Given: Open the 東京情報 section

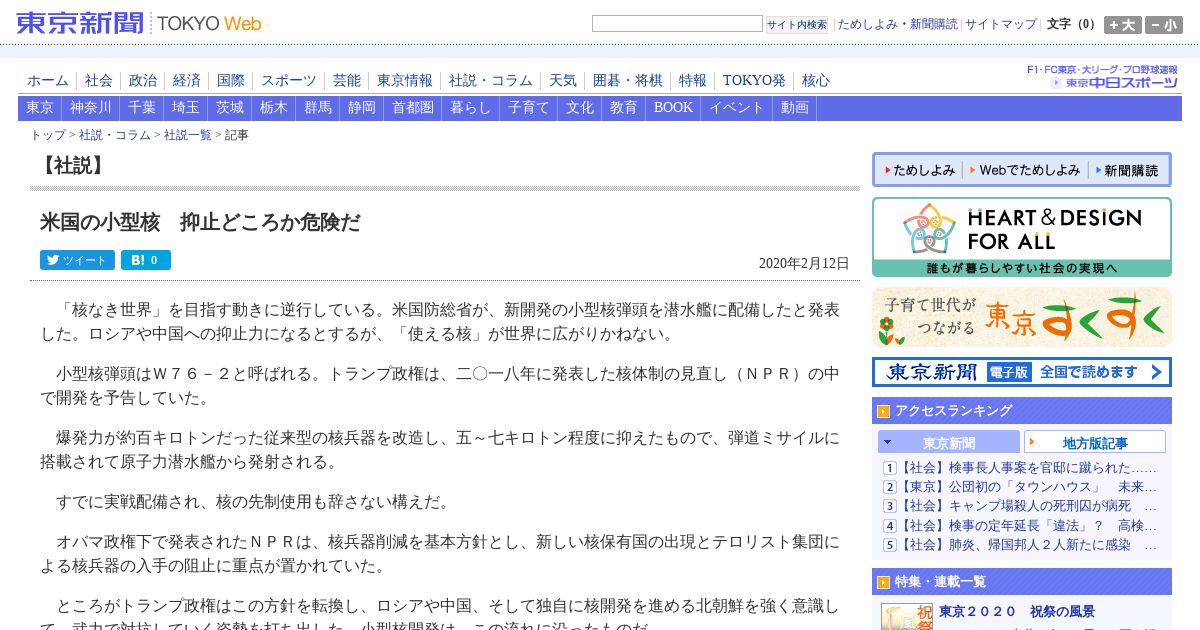Looking at the screenshot, I should (x=405, y=81).
